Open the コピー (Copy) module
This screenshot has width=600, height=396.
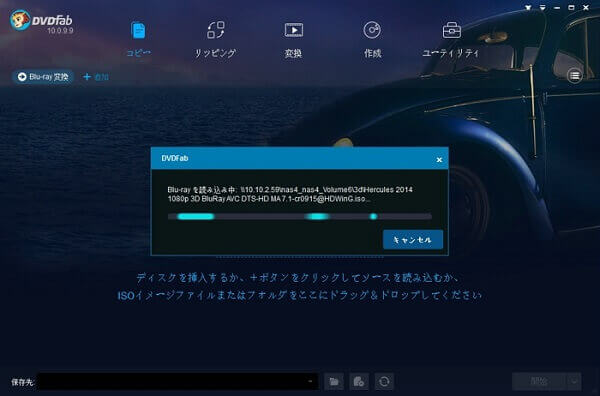pos(138,39)
